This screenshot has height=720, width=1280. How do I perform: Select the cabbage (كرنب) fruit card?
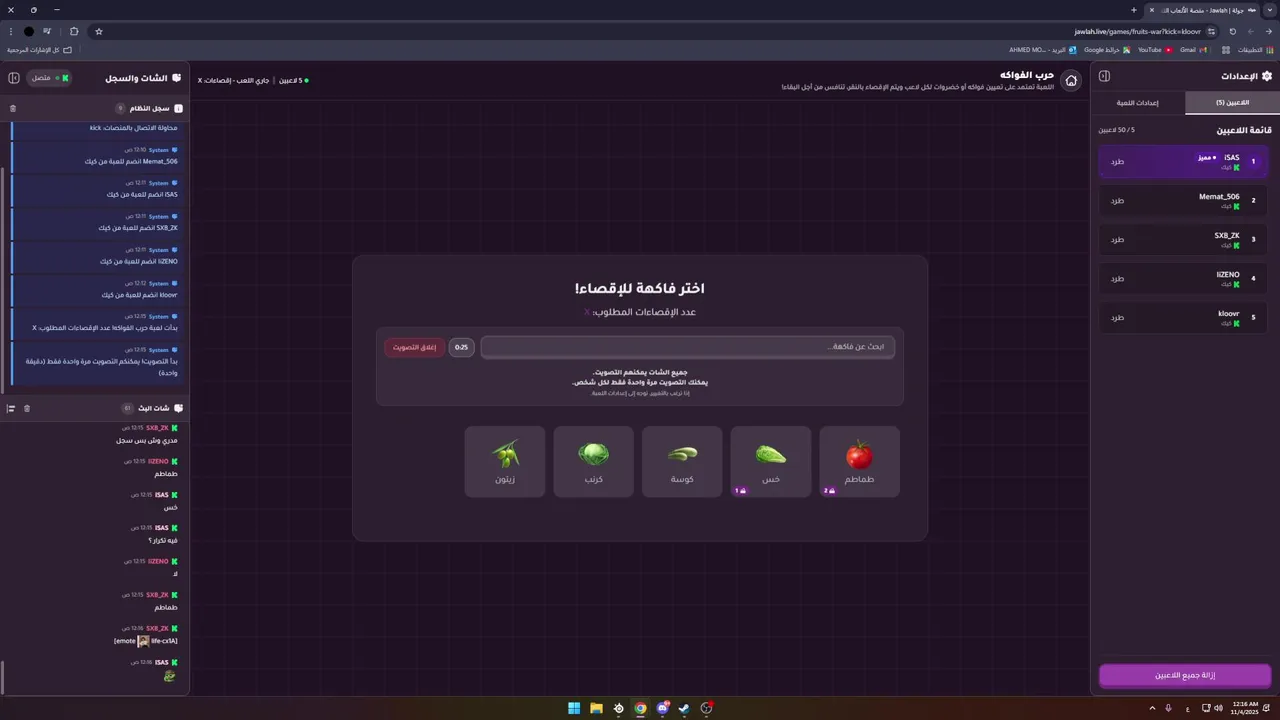point(593,461)
